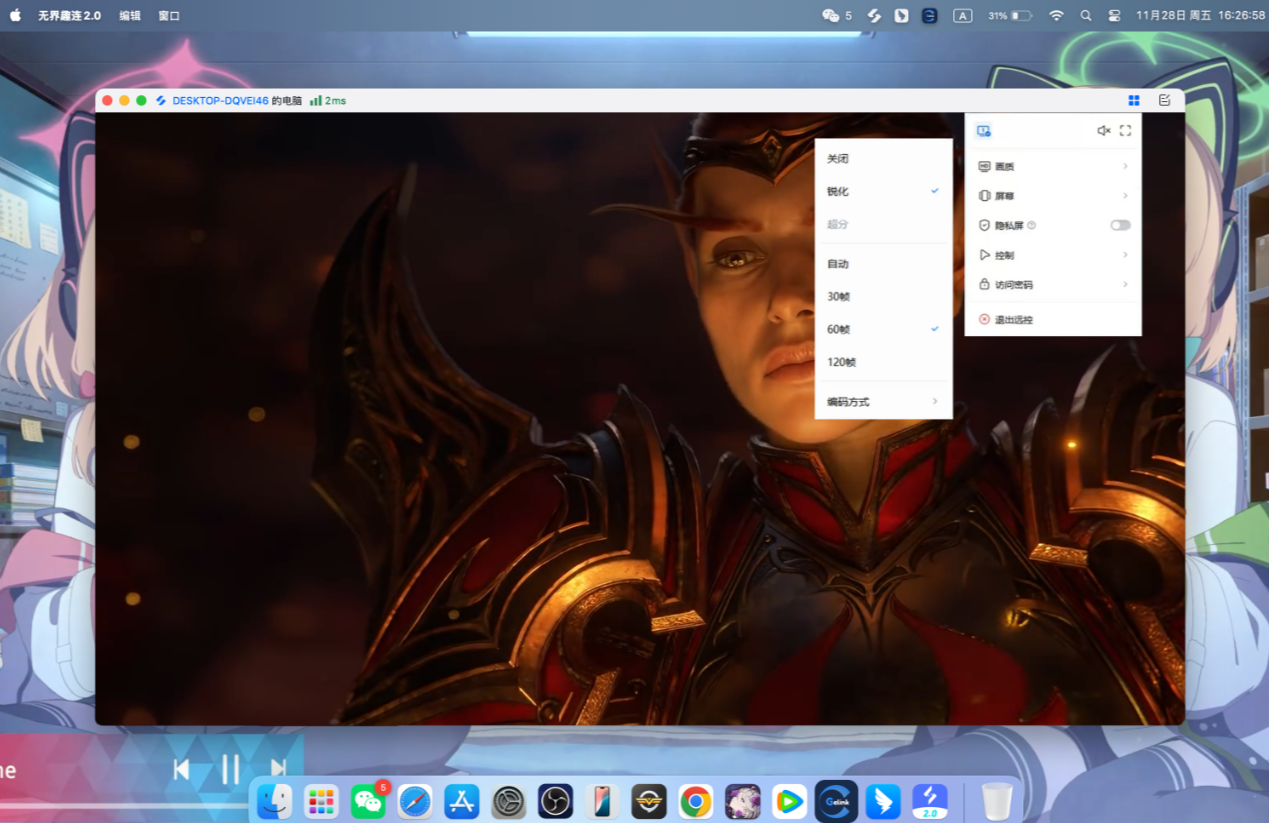Open the note edit icon in title bar
The width and height of the screenshot is (1269, 823).
[x=1164, y=100]
